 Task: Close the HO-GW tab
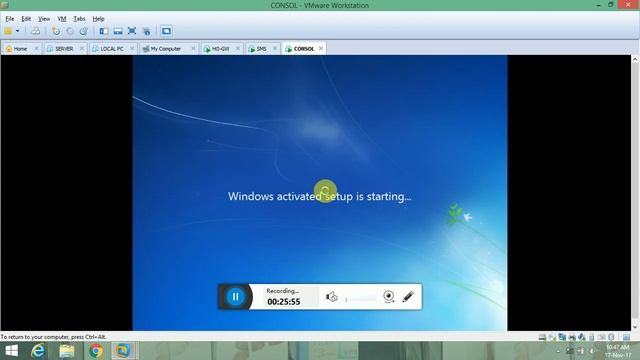tap(238, 49)
